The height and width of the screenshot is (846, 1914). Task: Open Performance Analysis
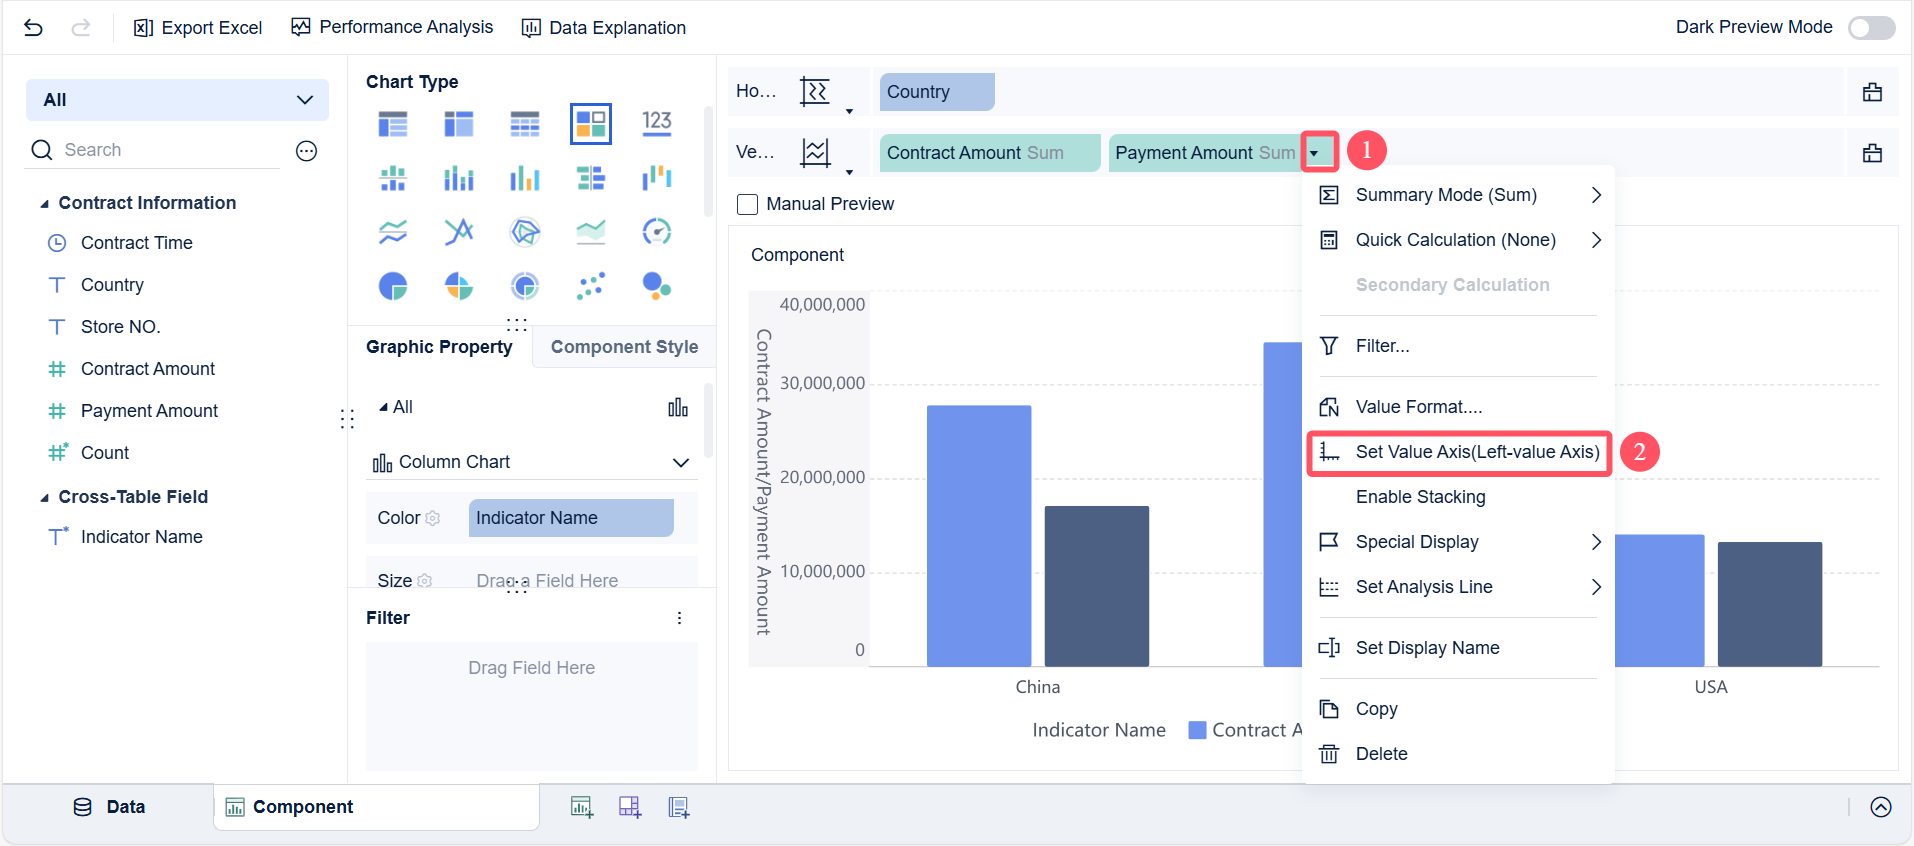click(x=392, y=27)
